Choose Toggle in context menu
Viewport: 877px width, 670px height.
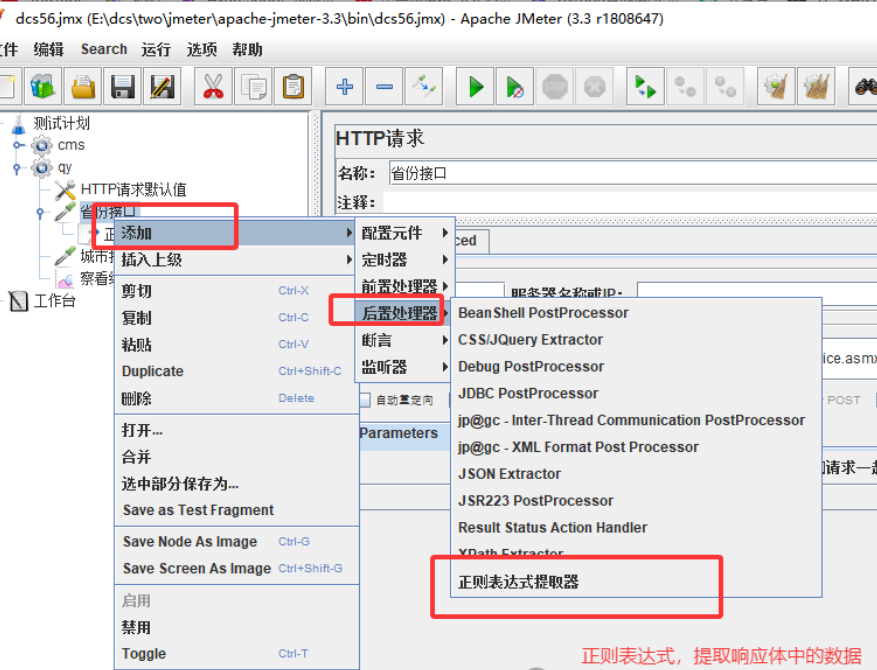[x=235, y=653]
